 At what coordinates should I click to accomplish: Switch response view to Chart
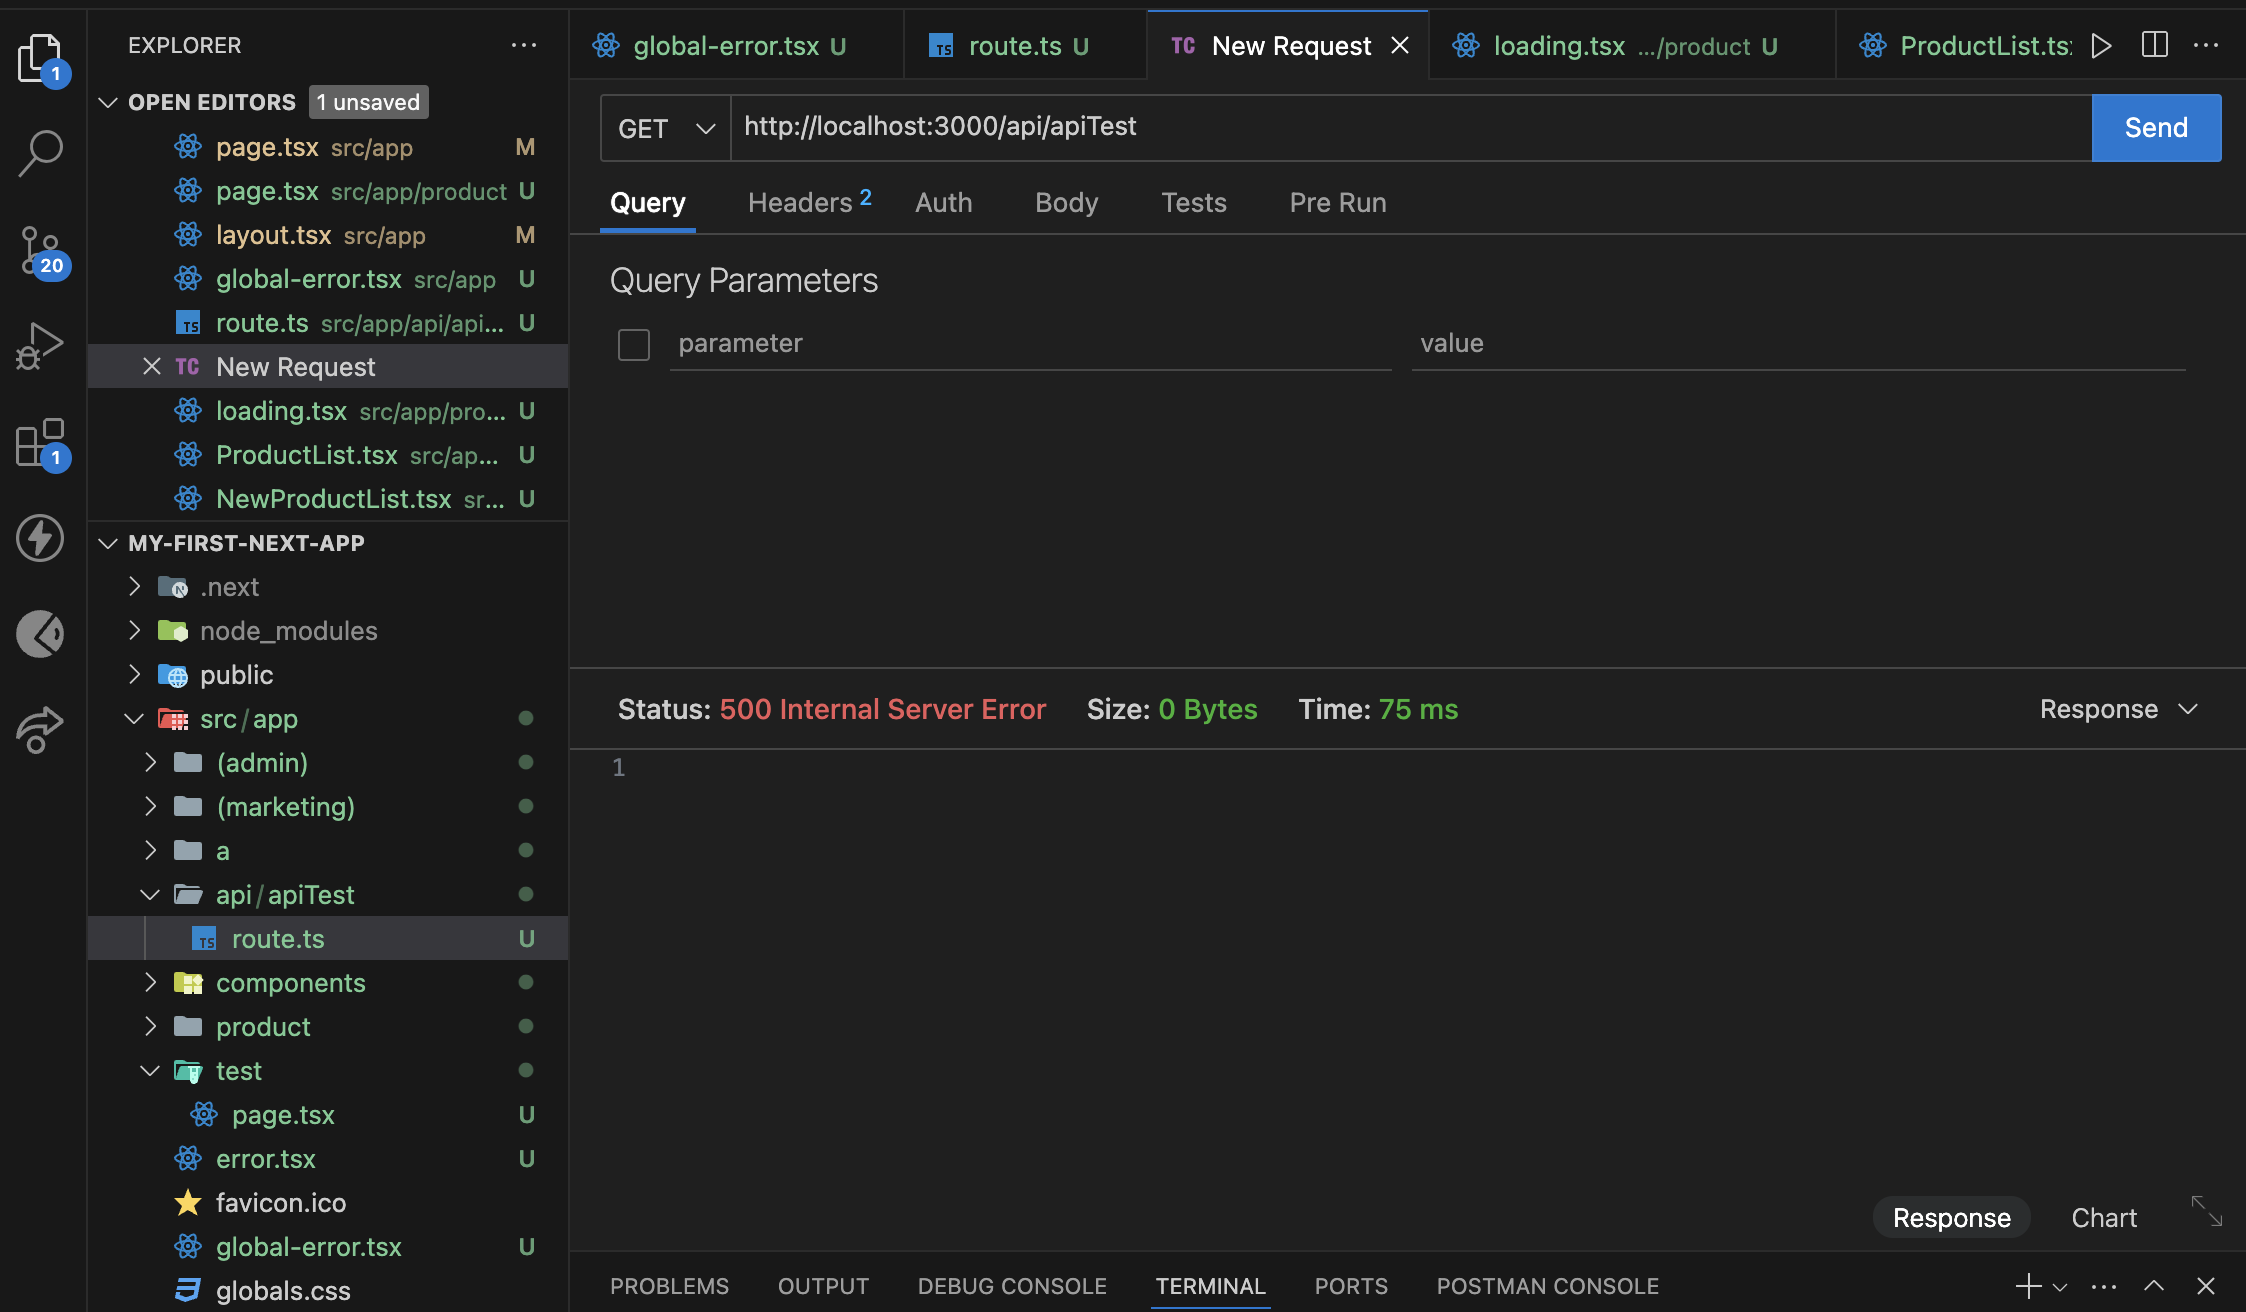click(x=2103, y=1217)
